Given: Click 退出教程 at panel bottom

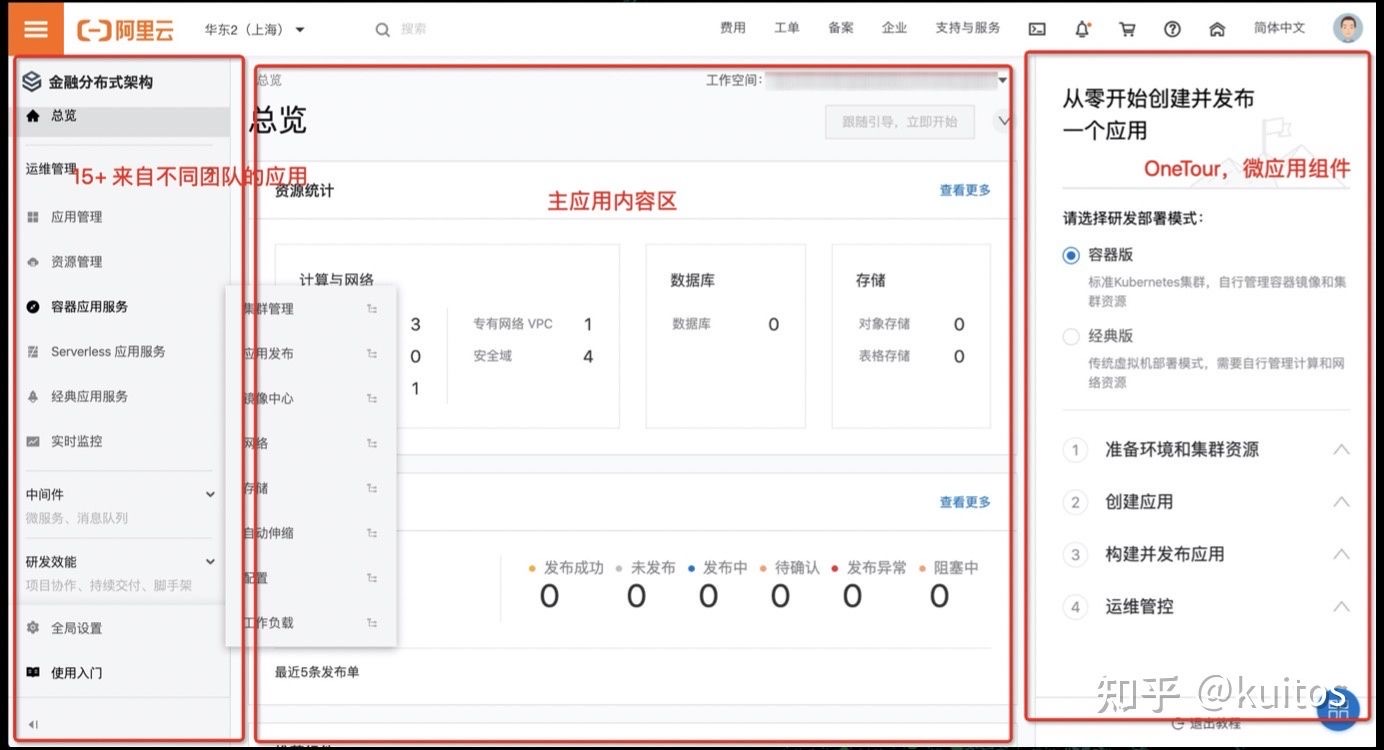Looking at the screenshot, I should point(1207,723).
